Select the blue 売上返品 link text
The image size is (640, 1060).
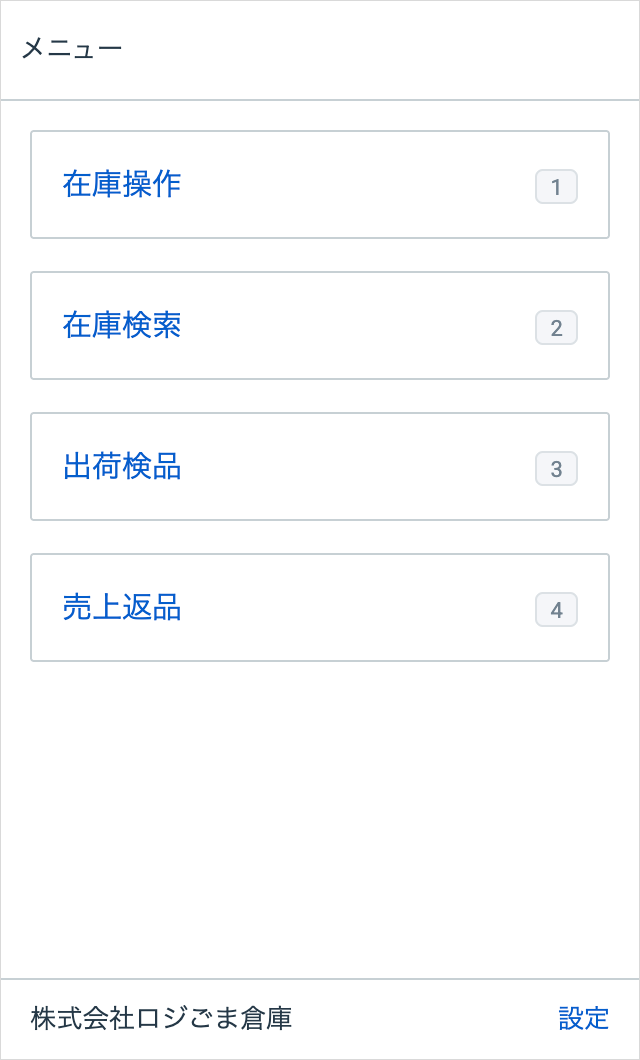tap(122, 608)
